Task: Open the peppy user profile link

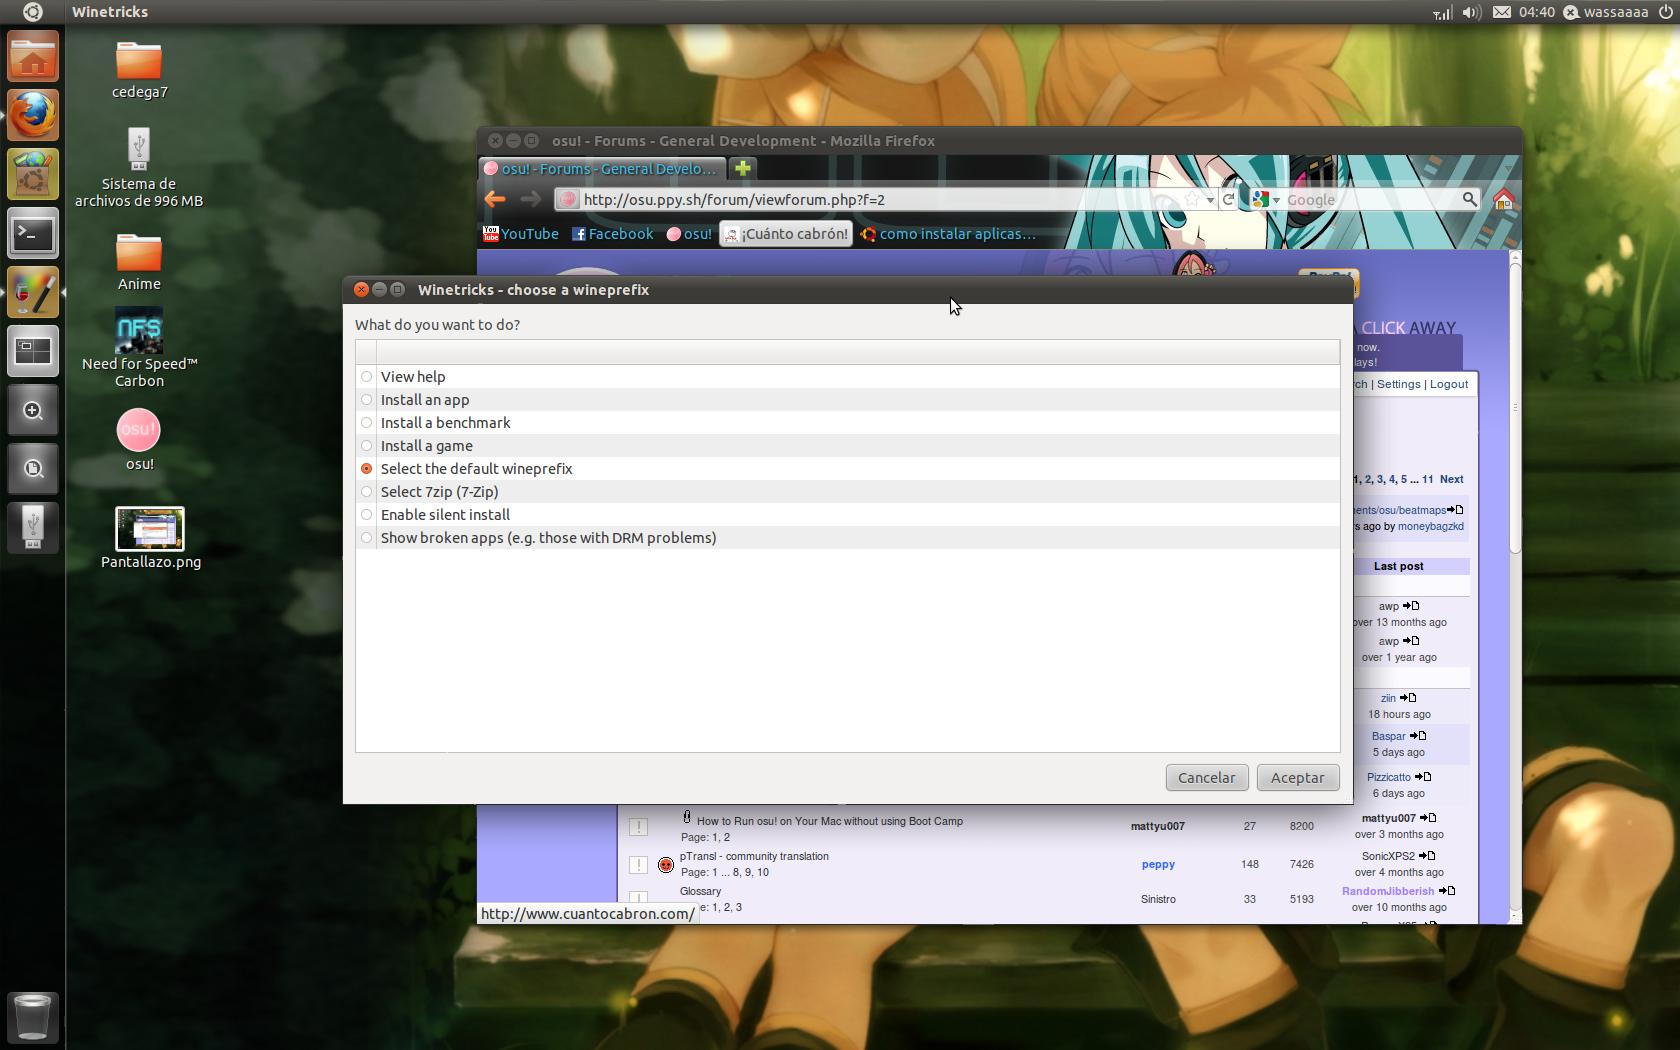Action: tap(1158, 864)
